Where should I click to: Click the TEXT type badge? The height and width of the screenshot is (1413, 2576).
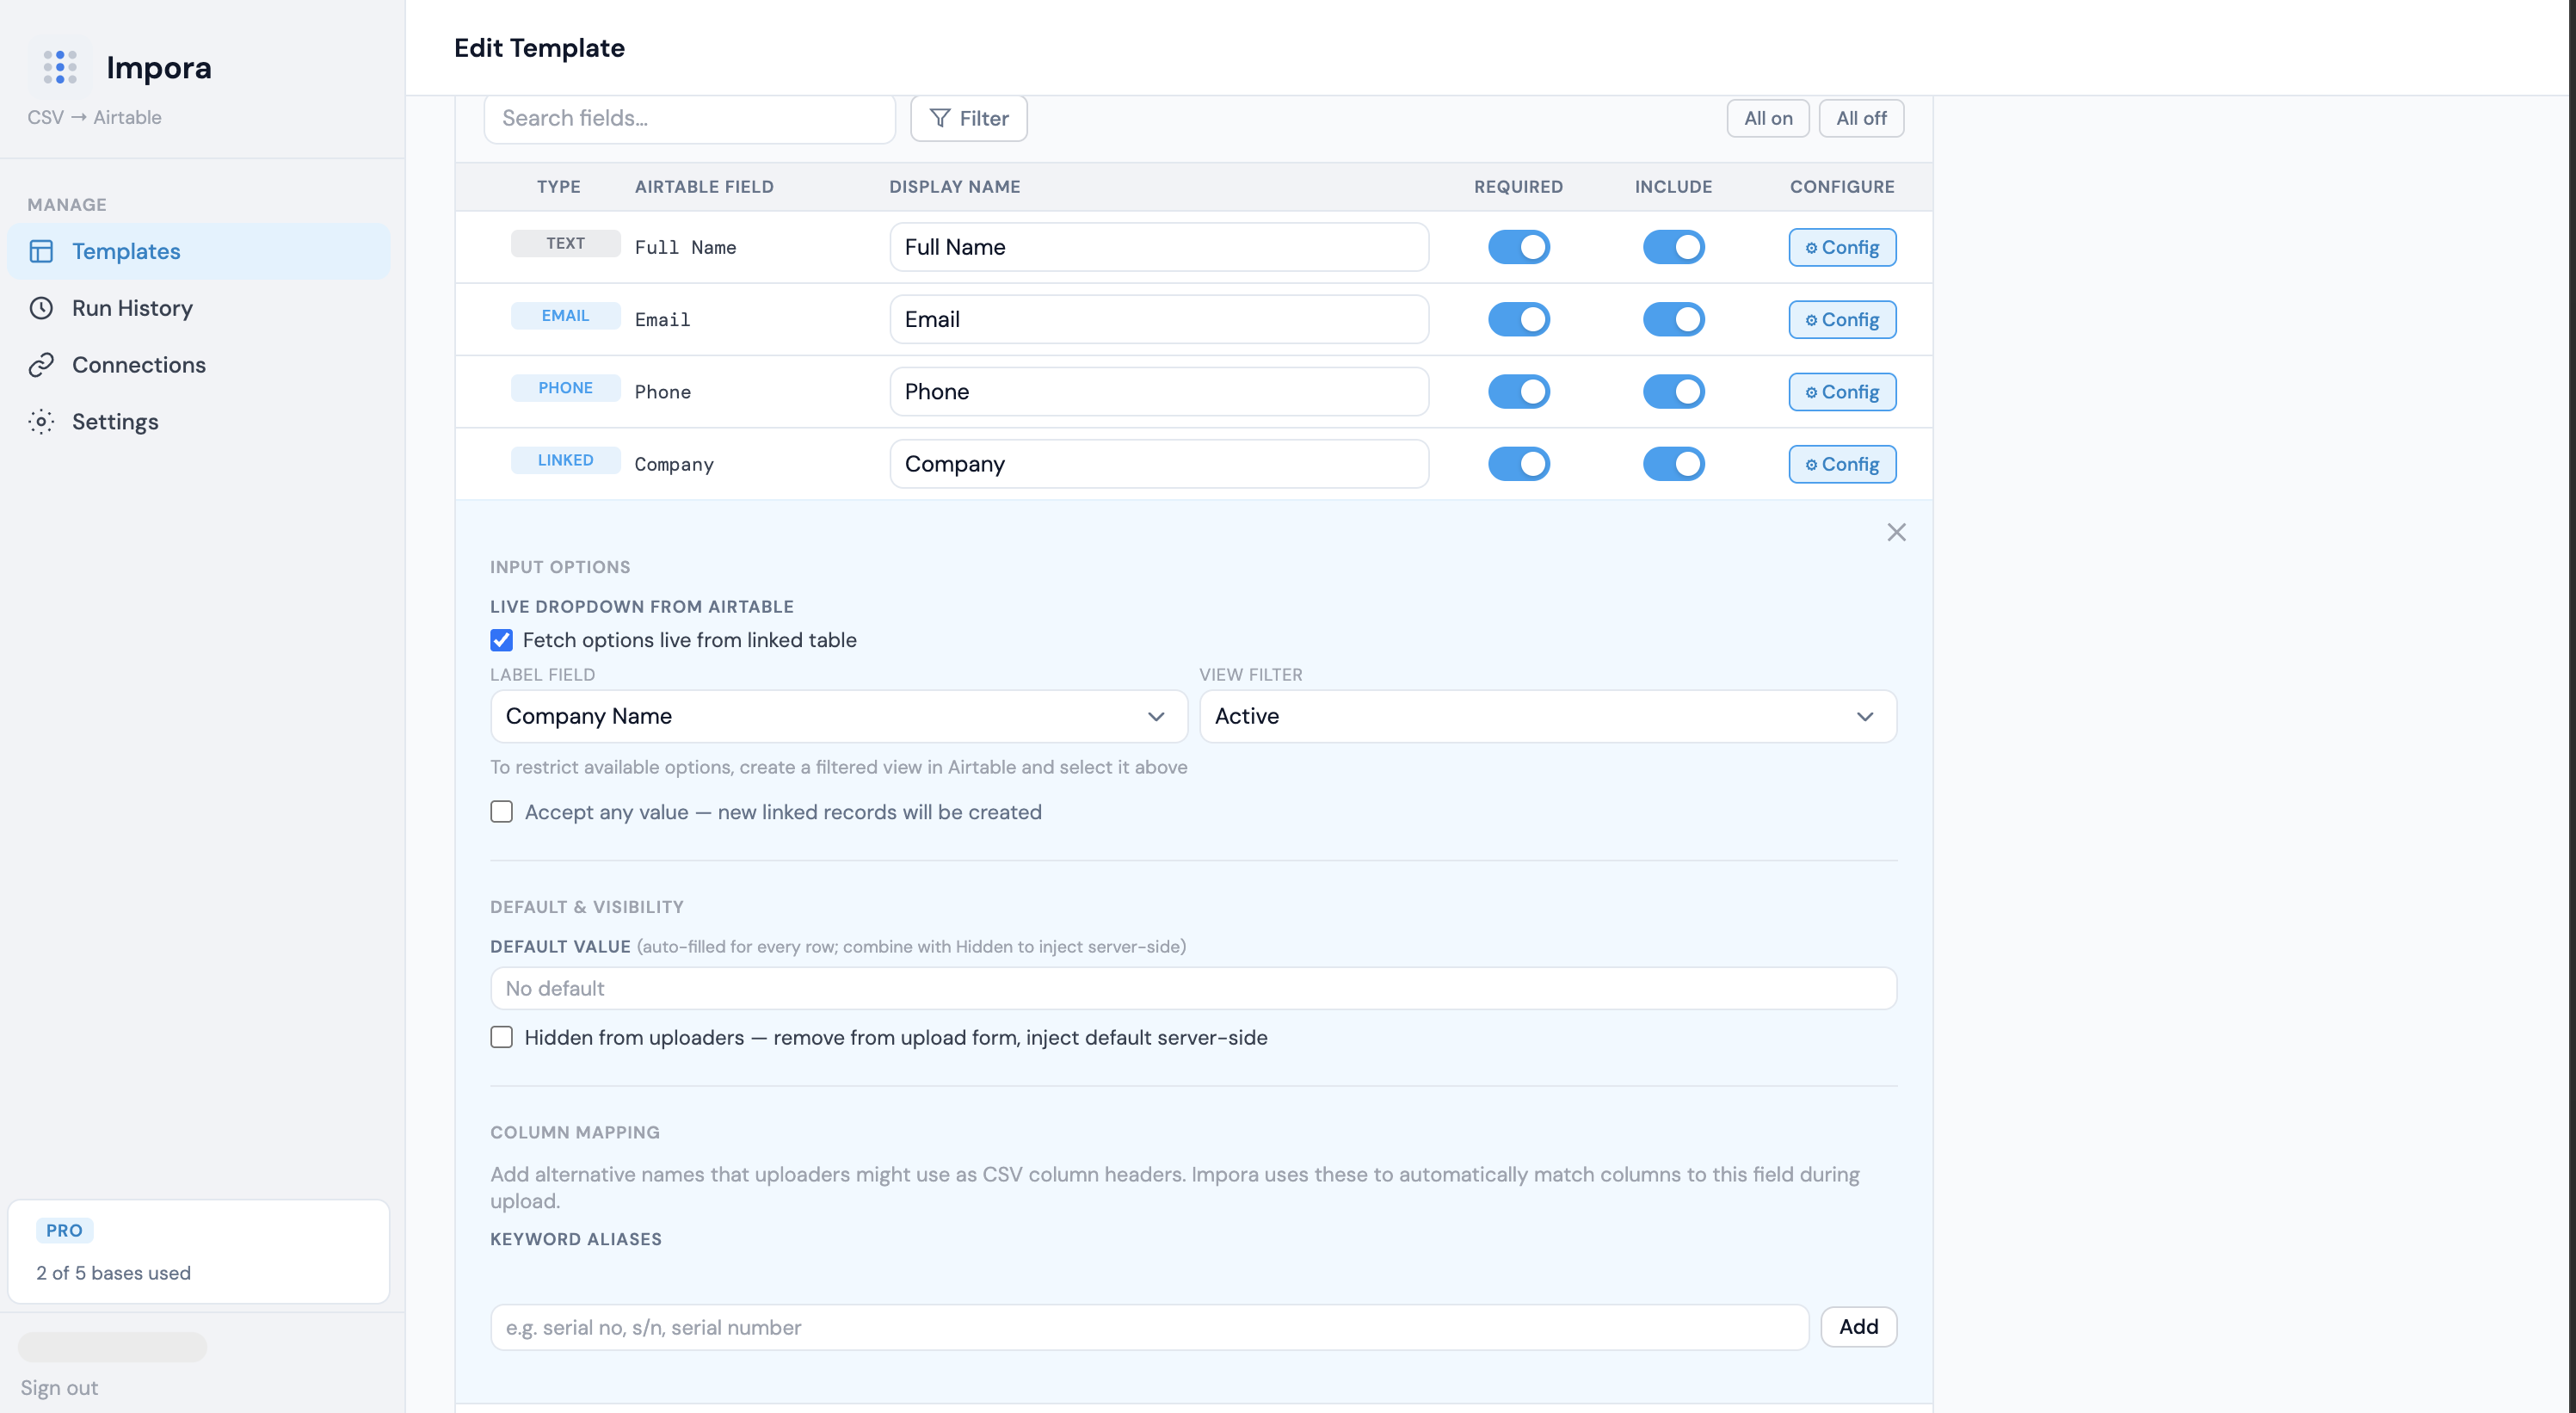tap(565, 243)
